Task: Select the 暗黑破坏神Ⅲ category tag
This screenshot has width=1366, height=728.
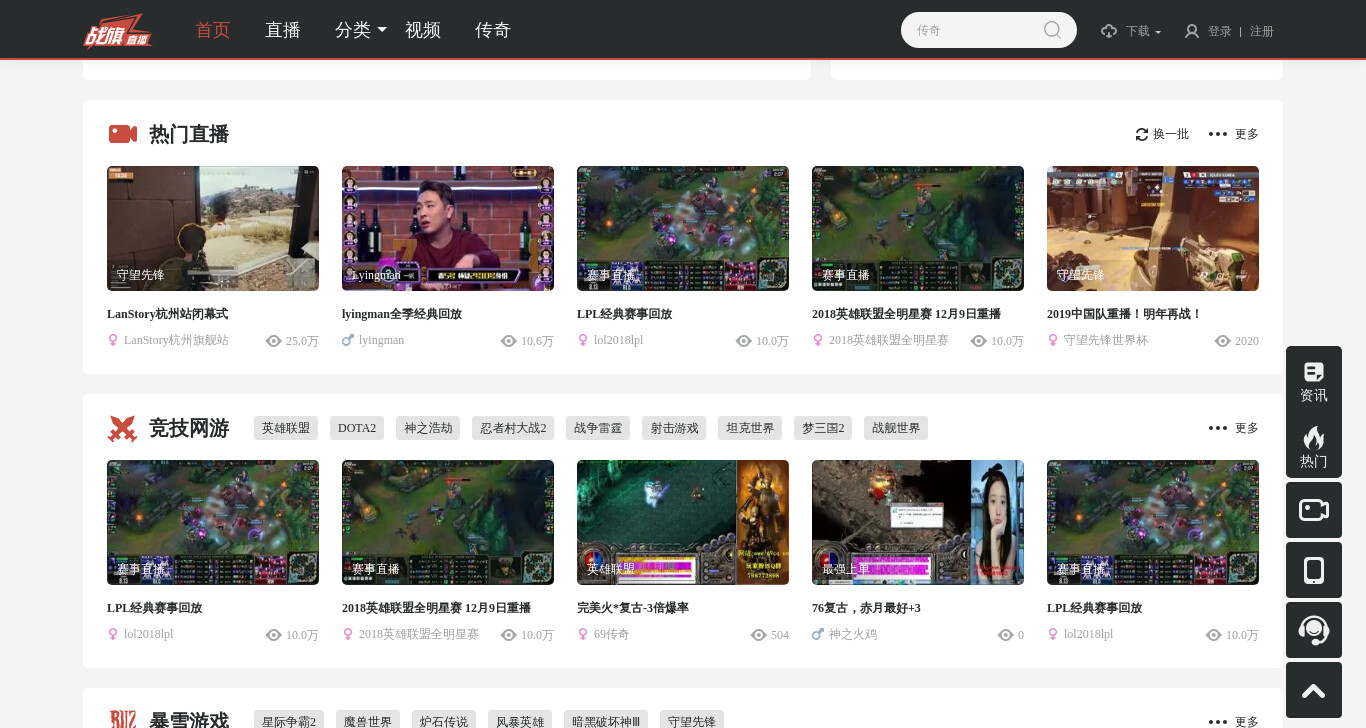Action: [606, 720]
